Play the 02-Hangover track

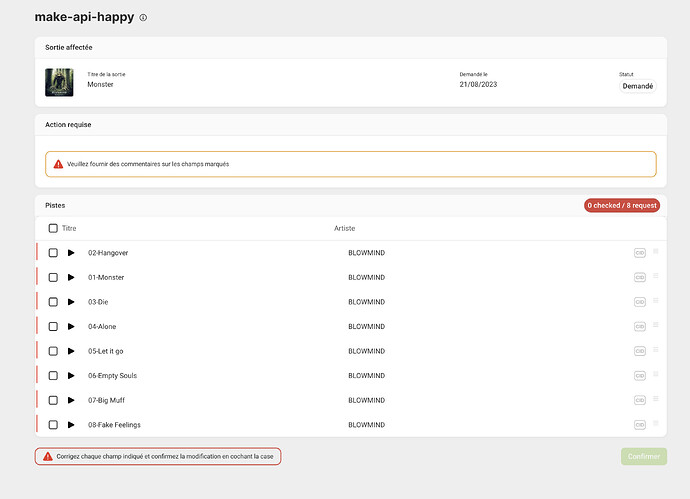coord(71,253)
